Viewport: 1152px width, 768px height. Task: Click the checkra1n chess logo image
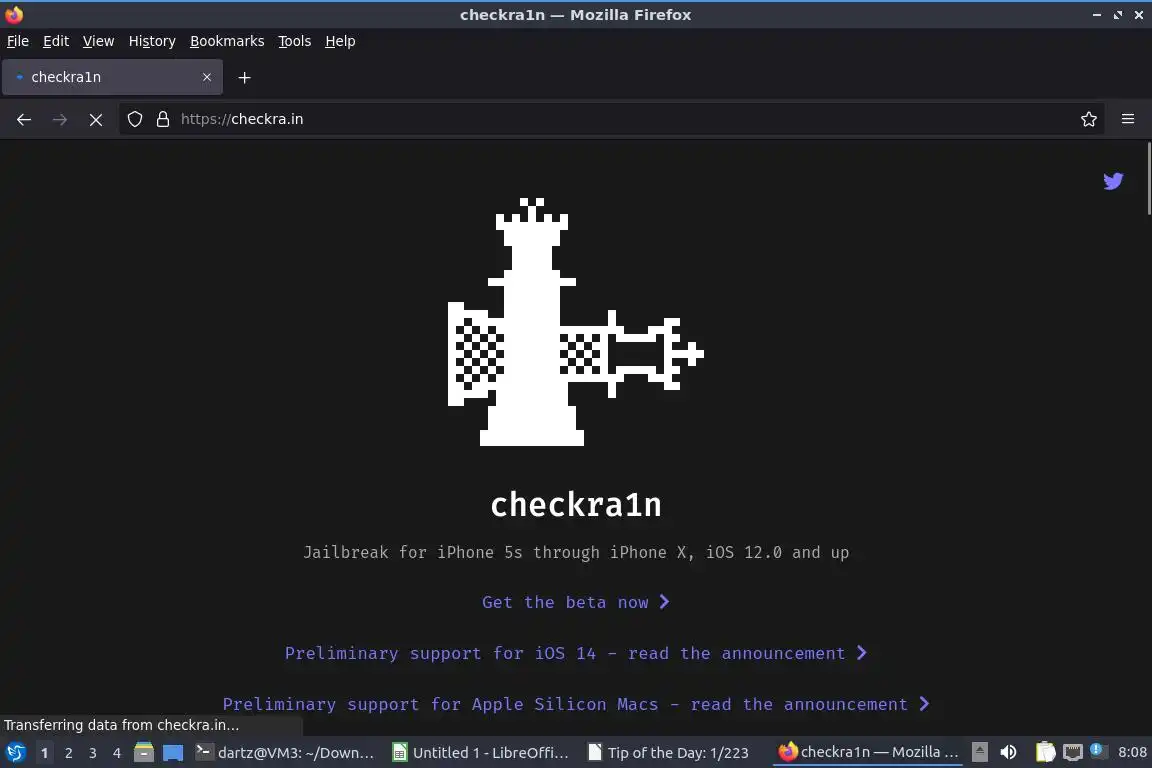pos(575,322)
